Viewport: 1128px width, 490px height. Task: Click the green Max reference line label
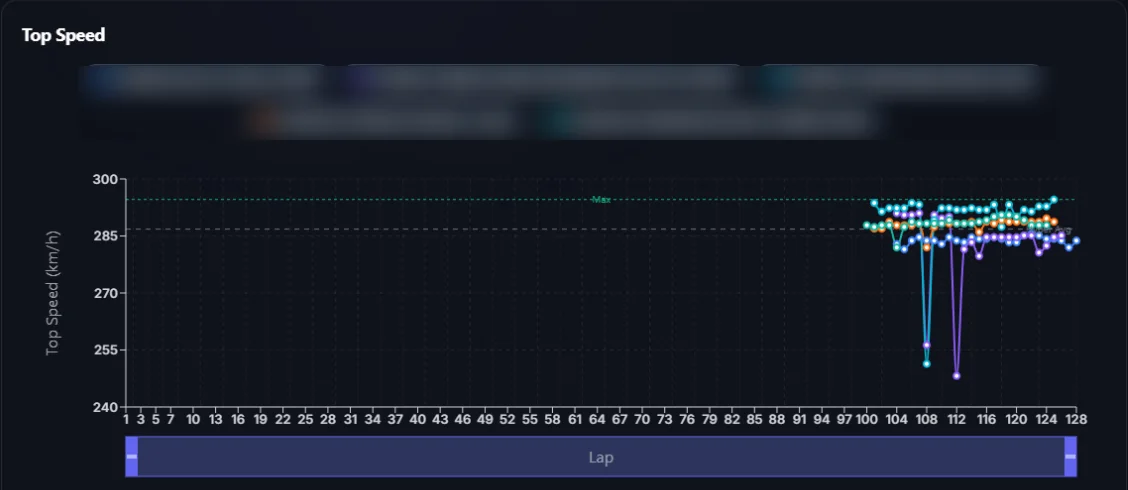(601, 199)
